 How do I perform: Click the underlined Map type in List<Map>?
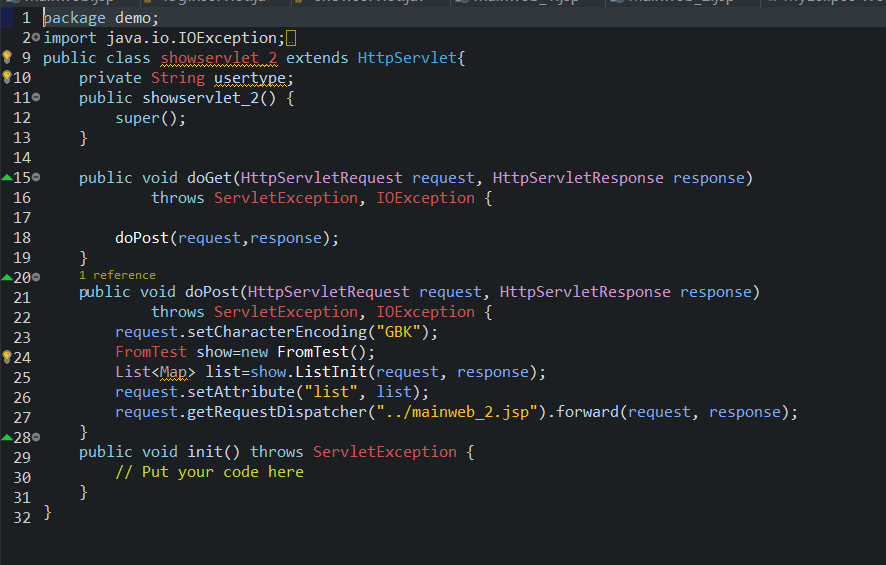[x=173, y=372]
